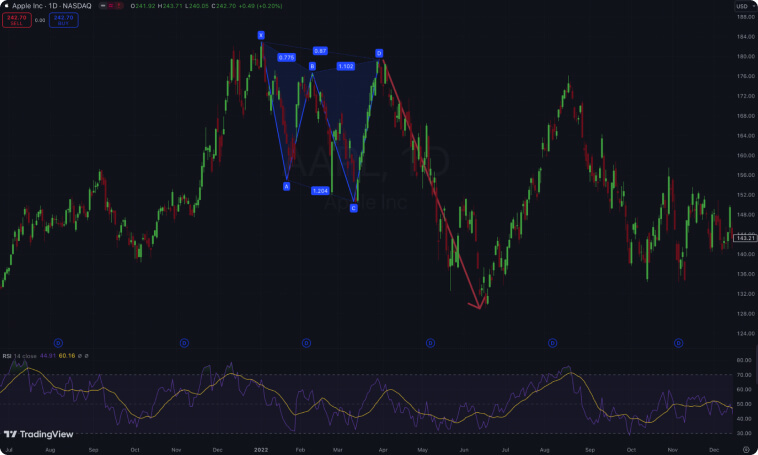Select the XABCD pattern point B label
This screenshot has height=455, width=758.
pos(312,66)
